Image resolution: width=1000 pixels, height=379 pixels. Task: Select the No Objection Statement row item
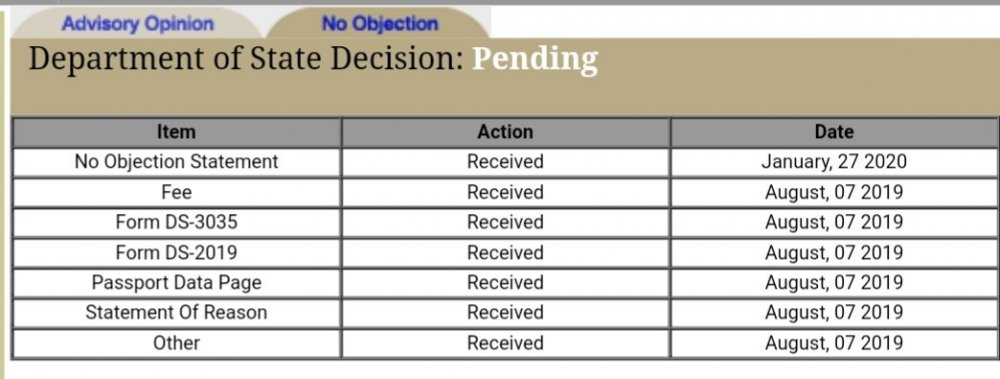pos(177,162)
